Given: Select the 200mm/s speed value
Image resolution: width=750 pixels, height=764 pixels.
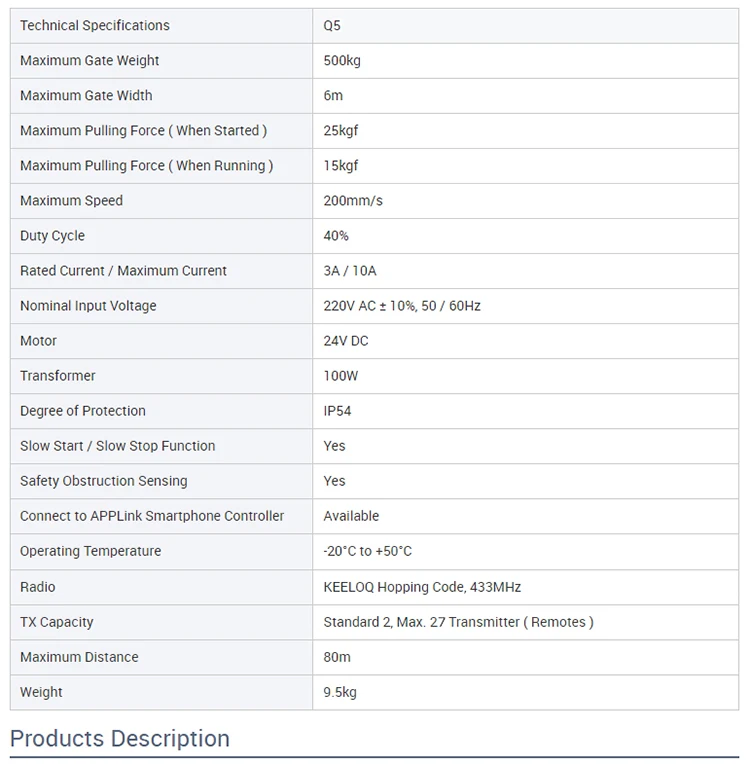Looking at the screenshot, I should pyautogui.click(x=353, y=200).
